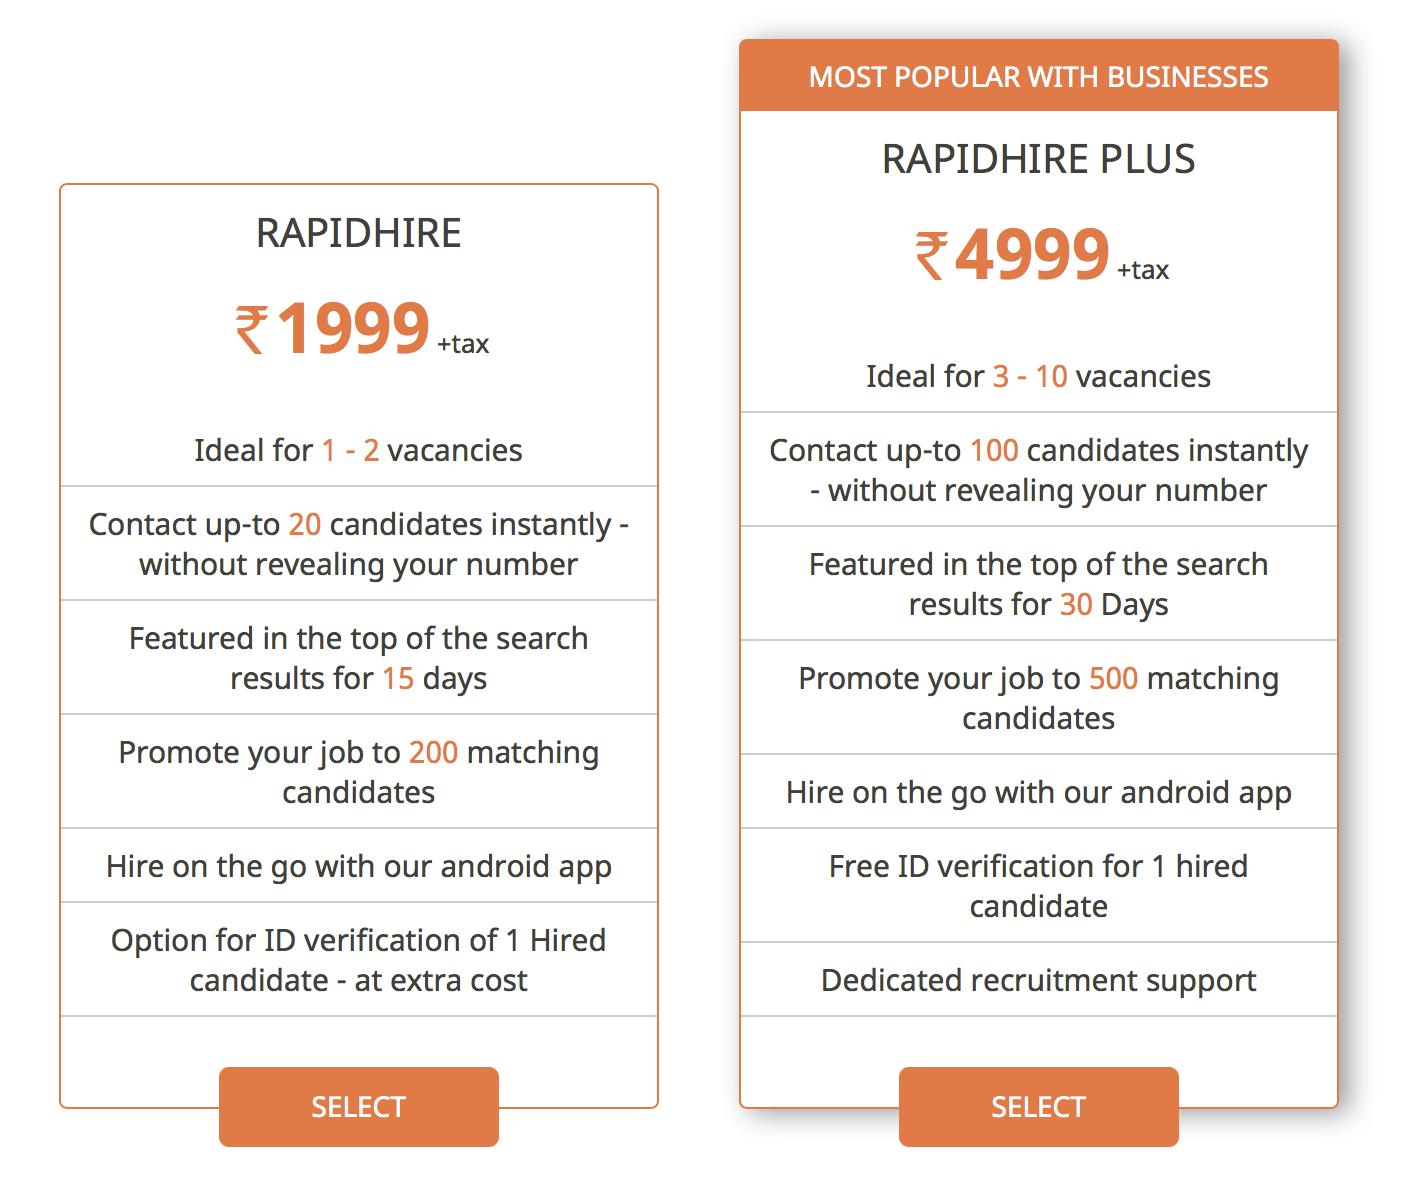Click the rupee symbol beside 1999
1418x1188 pixels.
tap(251, 330)
